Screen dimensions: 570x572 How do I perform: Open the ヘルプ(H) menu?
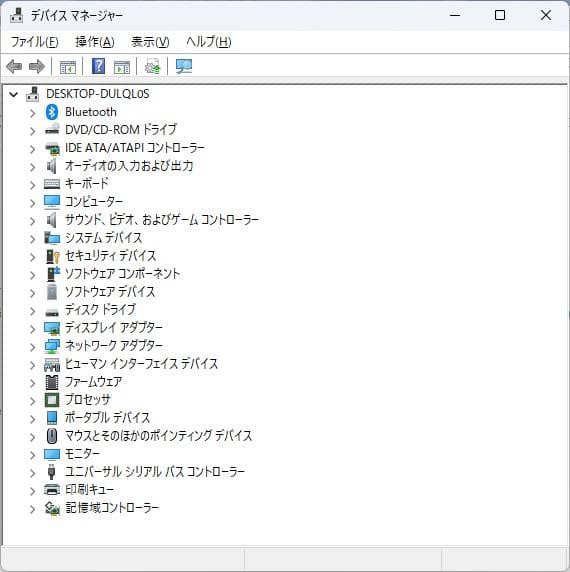pyautogui.click(x=209, y=42)
